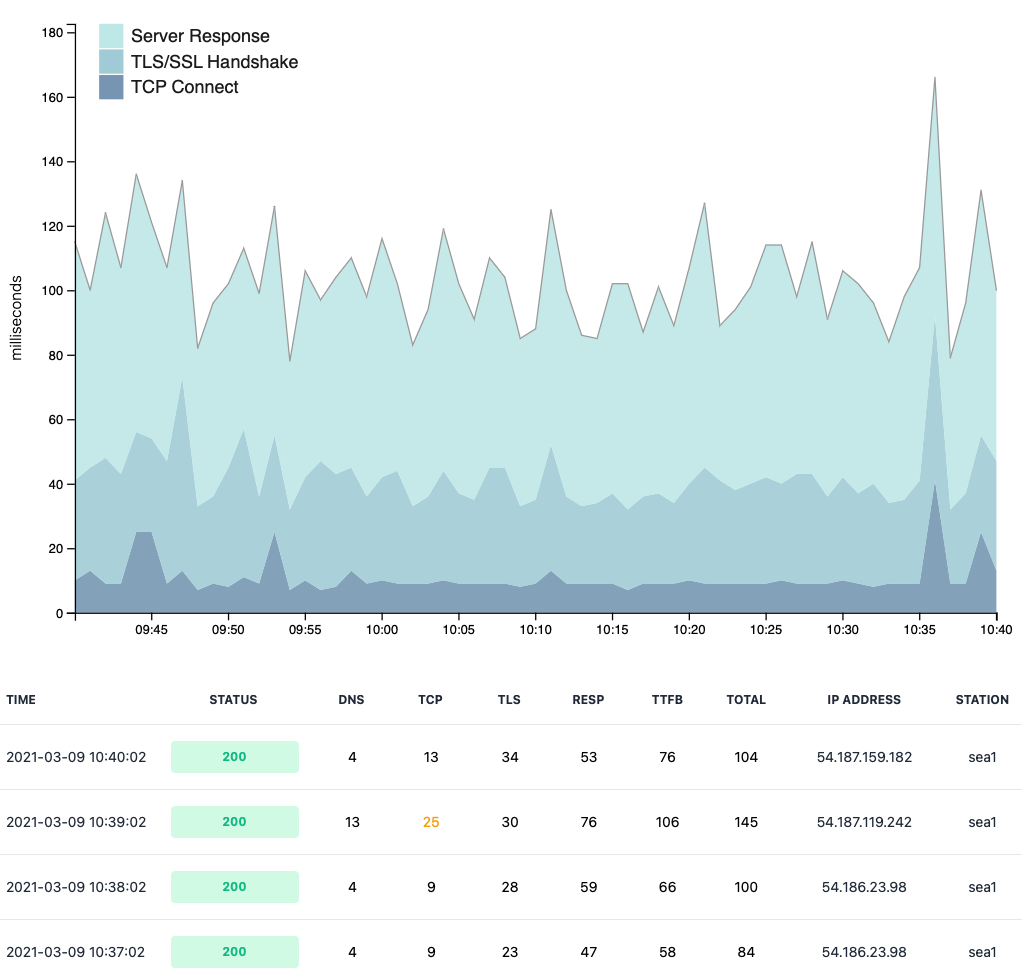The height and width of the screenshot is (978, 1022).
Task: Click the TCP Connect legend swatch
Action: pos(111,87)
